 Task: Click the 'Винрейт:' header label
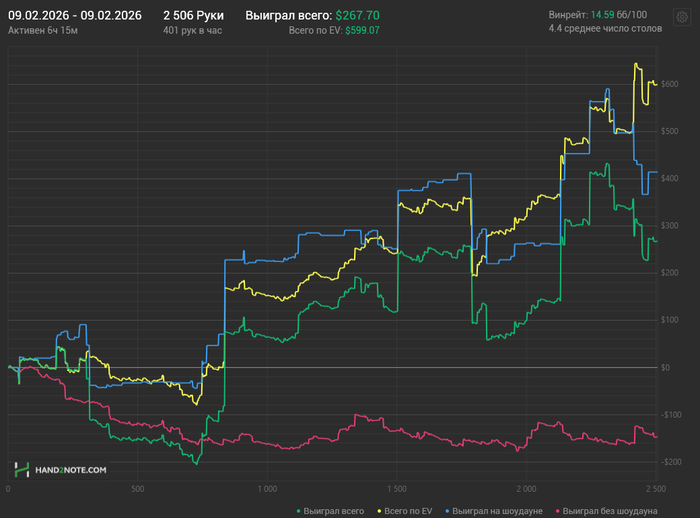coord(568,15)
